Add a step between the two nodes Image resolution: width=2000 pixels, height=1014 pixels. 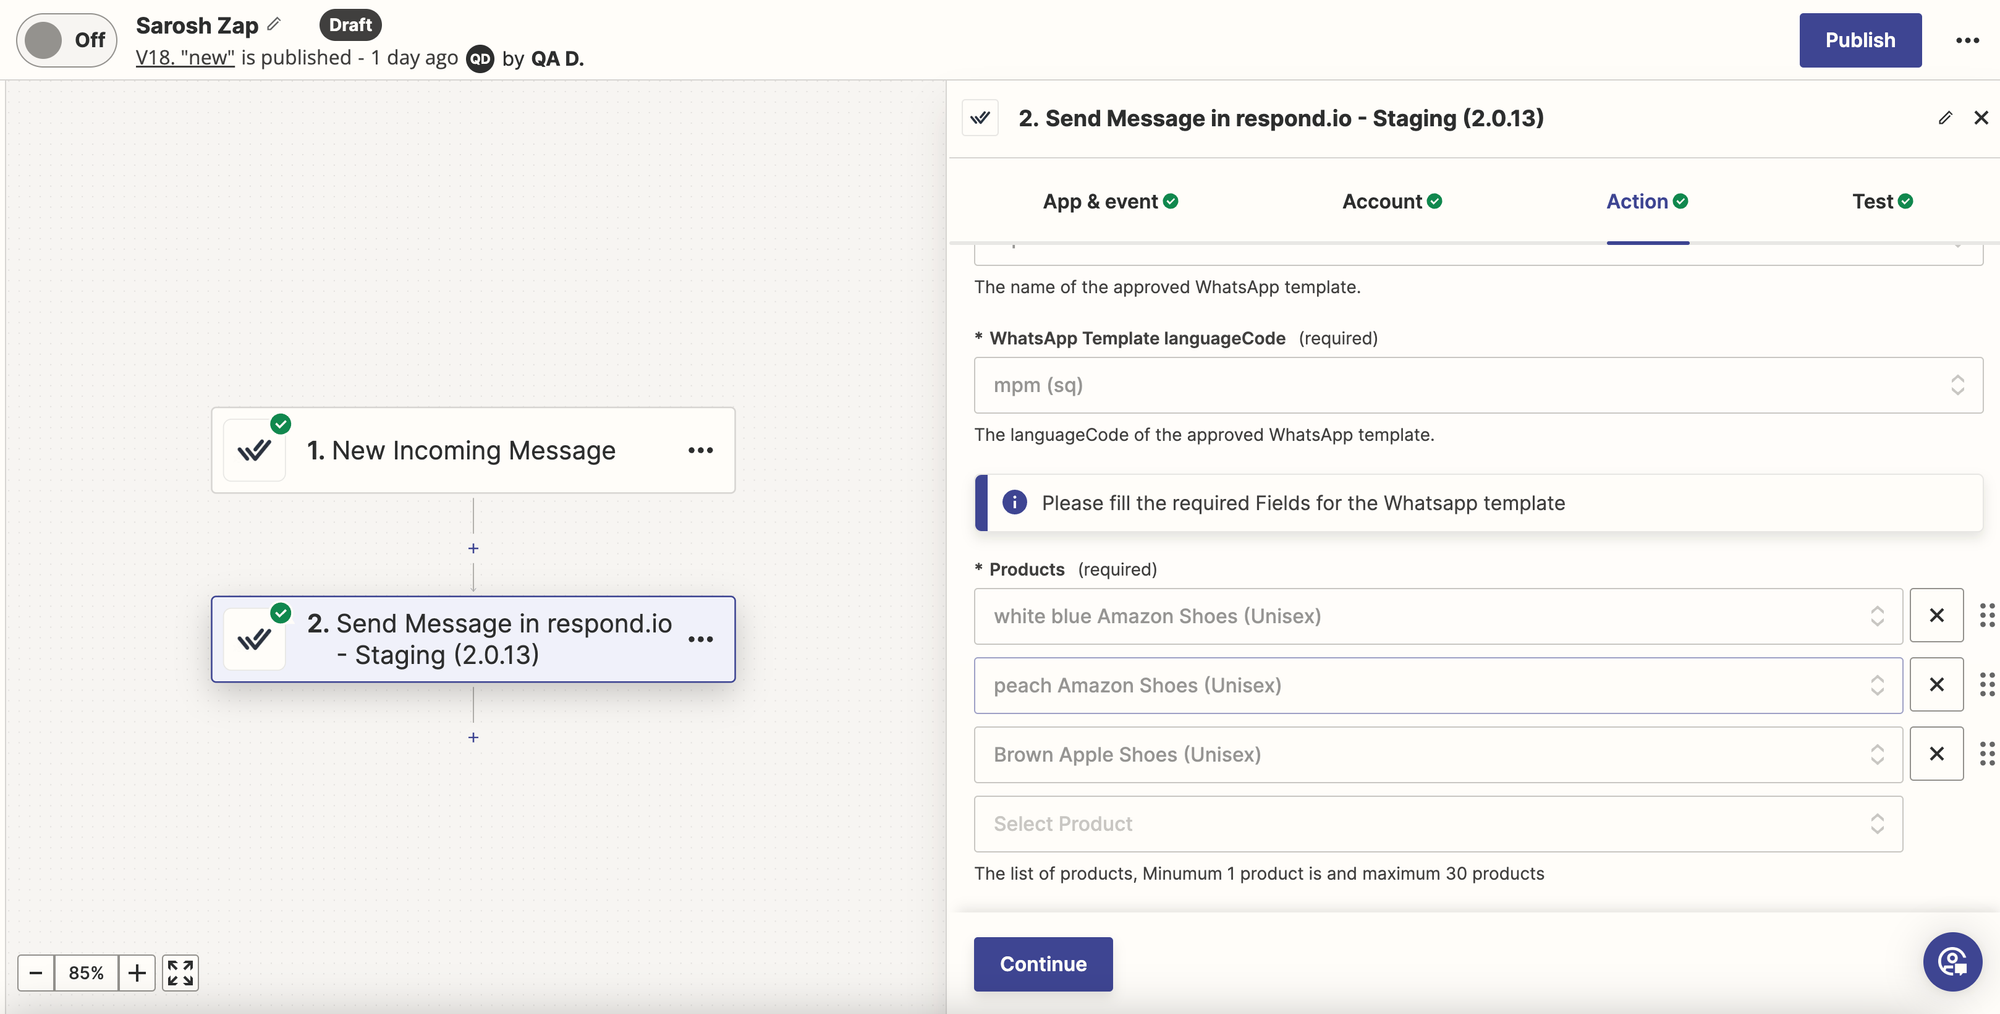(x=473, y=548)
